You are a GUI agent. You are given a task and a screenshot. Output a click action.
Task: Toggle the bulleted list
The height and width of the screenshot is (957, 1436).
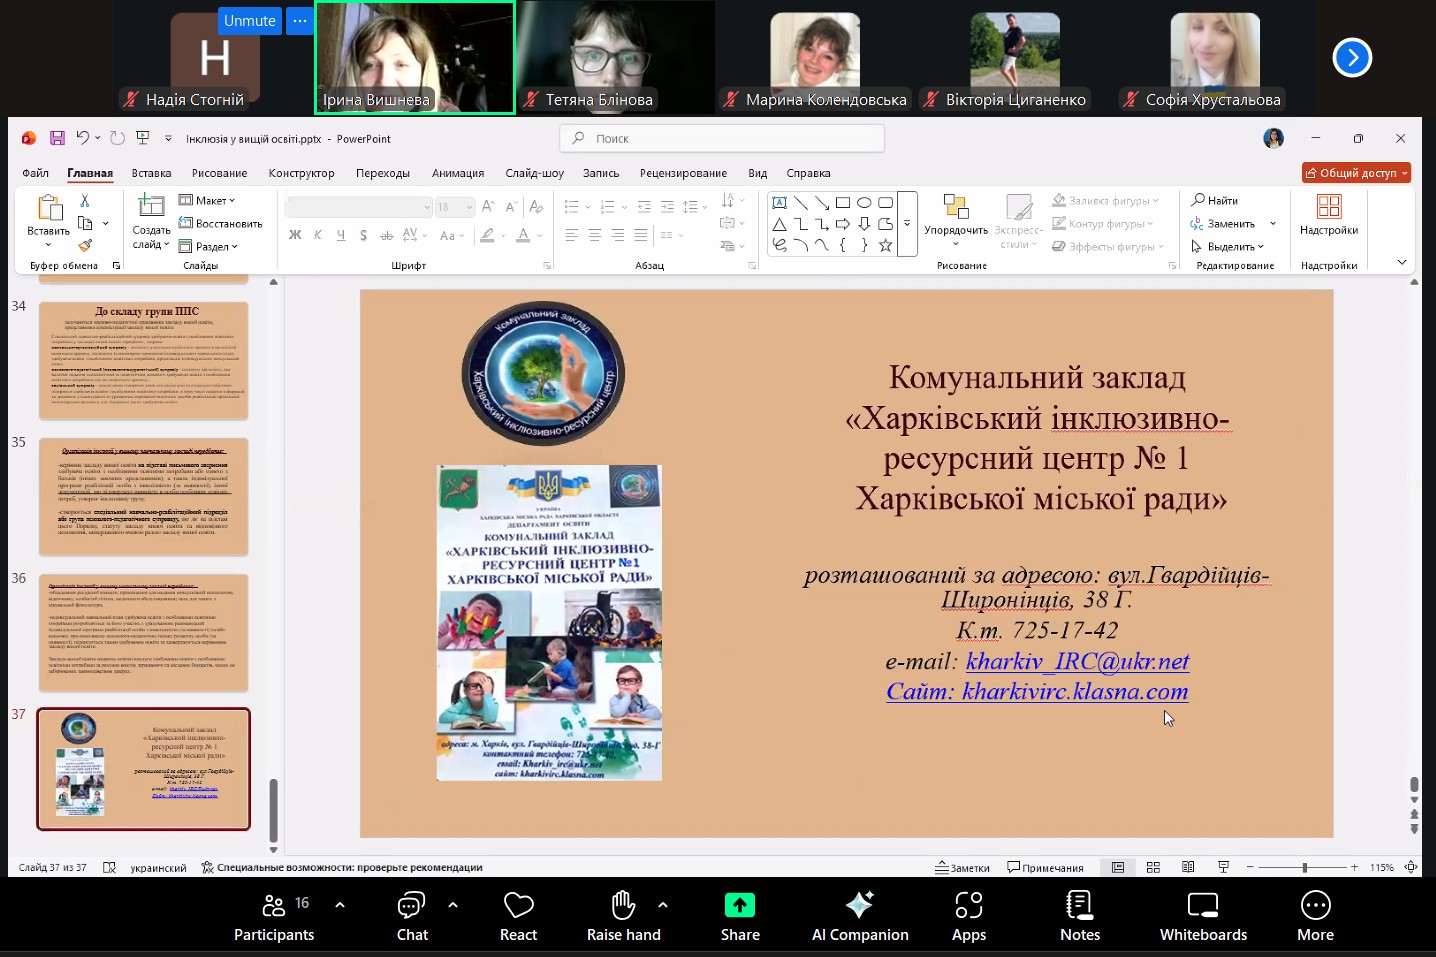pyautogui.click(x=570, y=206)
